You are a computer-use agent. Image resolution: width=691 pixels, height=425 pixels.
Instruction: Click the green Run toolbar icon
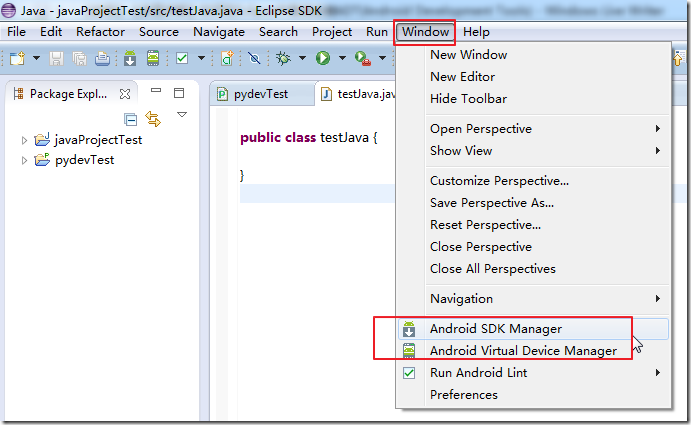coord(323,58)
